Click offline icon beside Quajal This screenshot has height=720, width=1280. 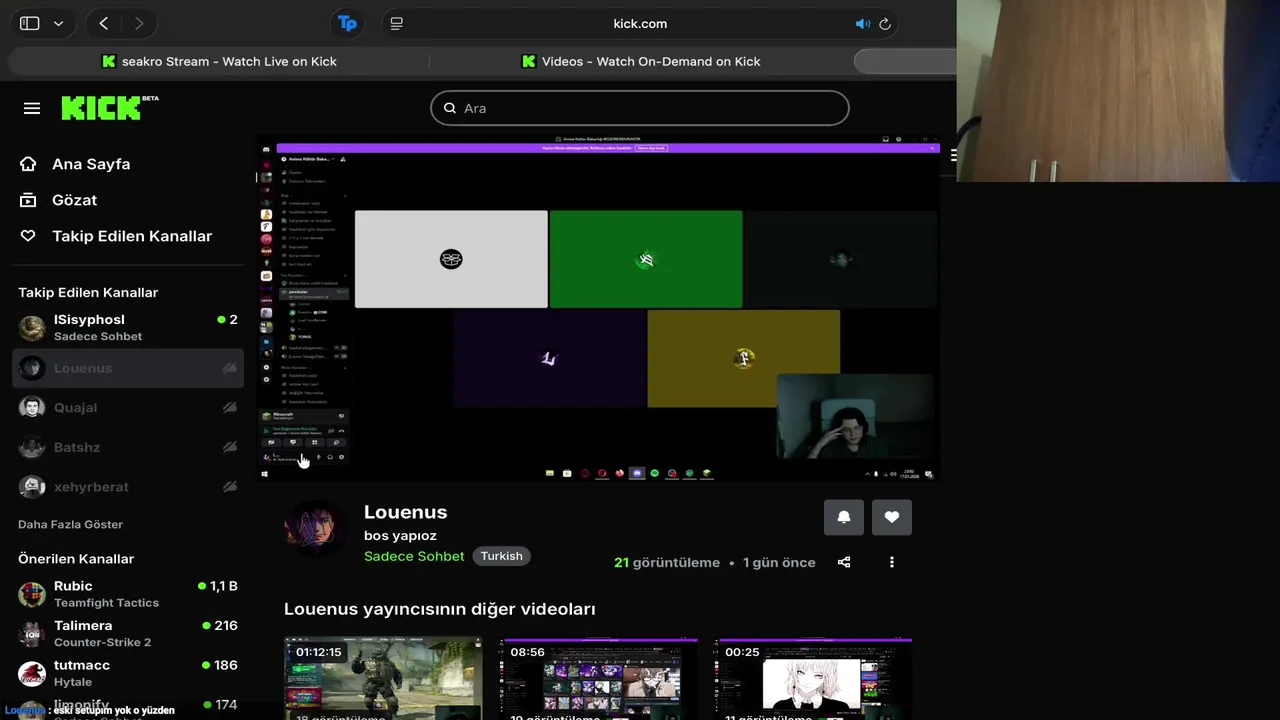[x=230, y=407]
